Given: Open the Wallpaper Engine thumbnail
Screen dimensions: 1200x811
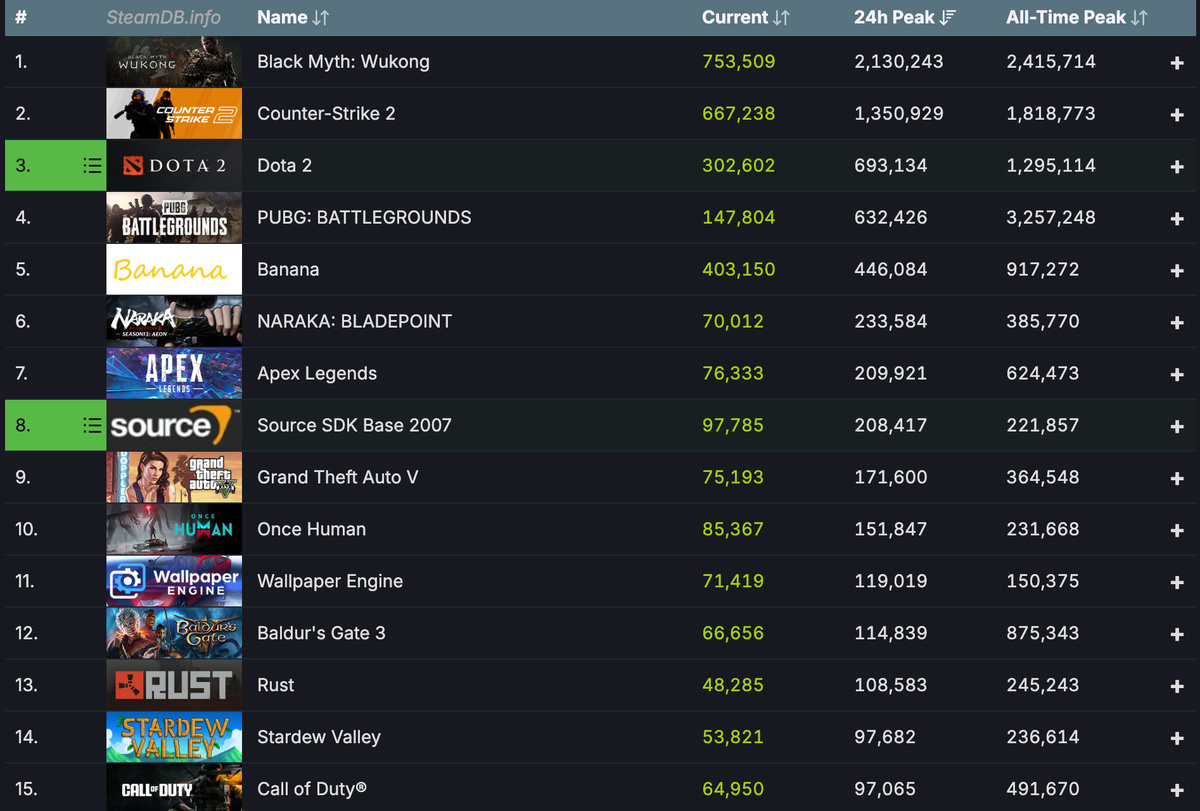Looking at the screenshot, I should [x=174, y=582].
